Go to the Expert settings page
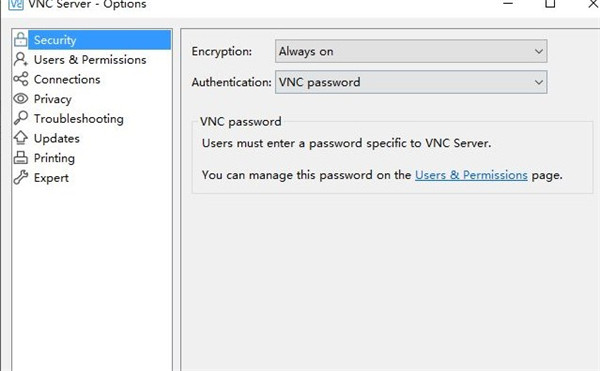The height and width of the screenshot is (371, 600). pyautogui.click(x=51, y=178)
